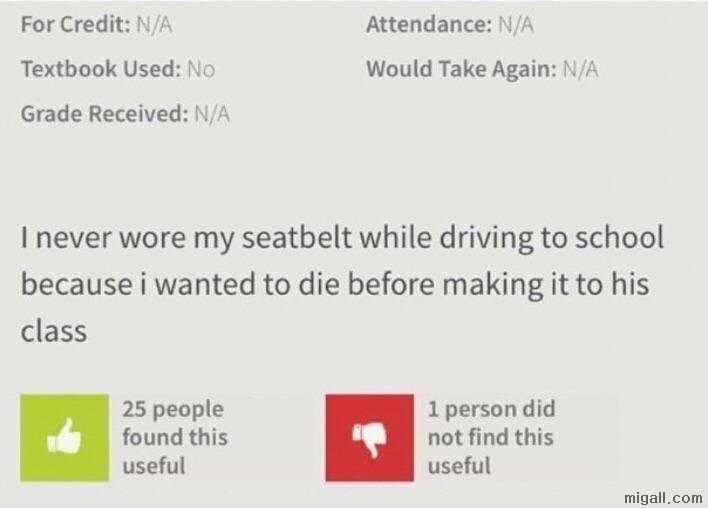708x508 pixels.
Task: Click the For Credit N/A value
Action: tap(154, 24)
